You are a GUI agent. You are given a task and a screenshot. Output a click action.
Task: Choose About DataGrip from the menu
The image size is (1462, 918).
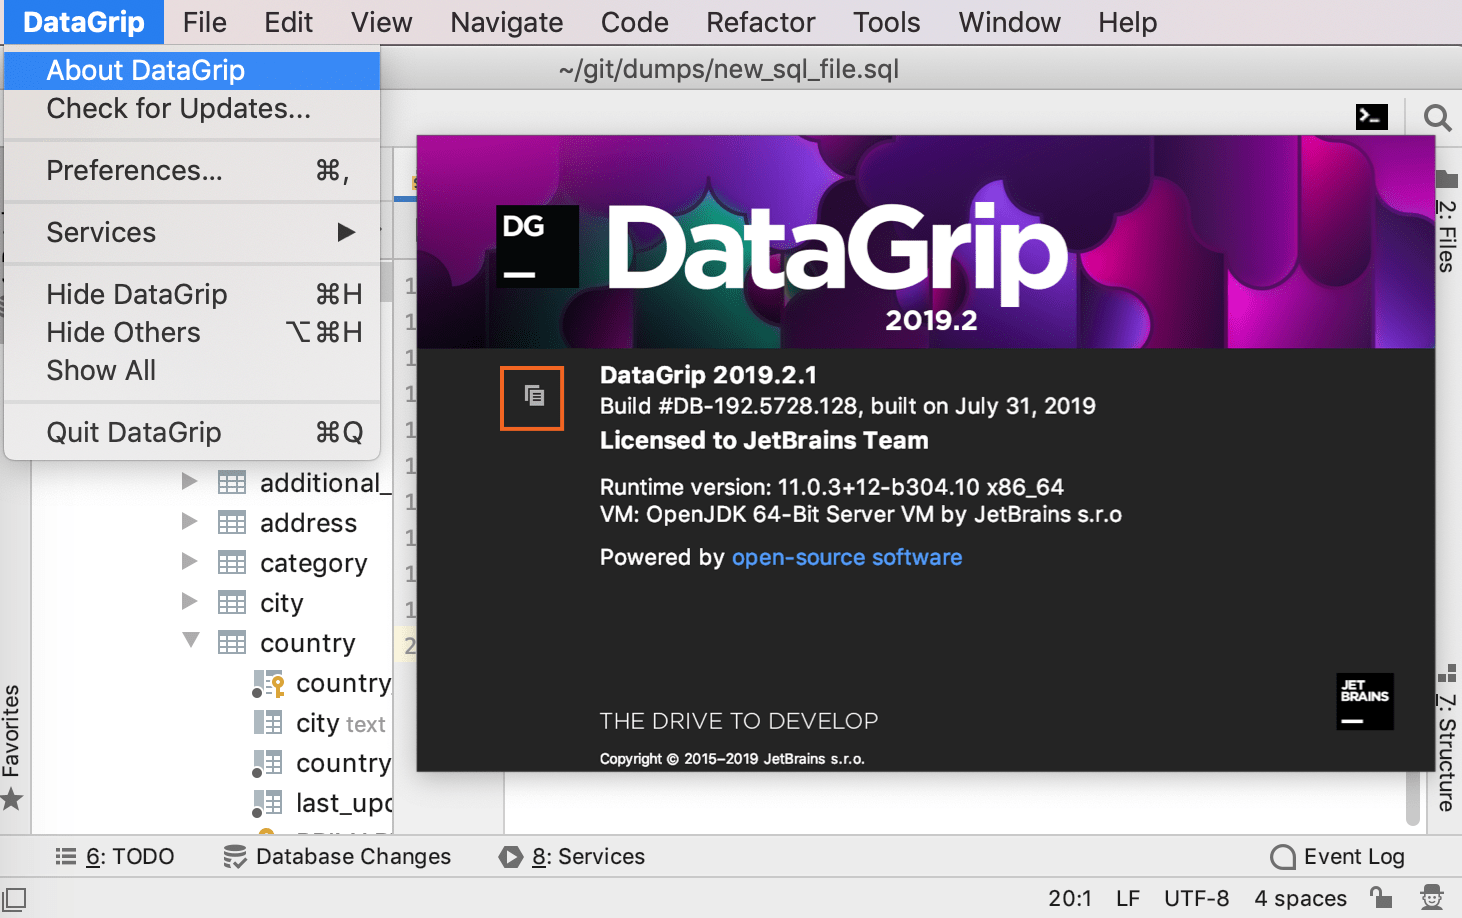[x=192, y=70]
